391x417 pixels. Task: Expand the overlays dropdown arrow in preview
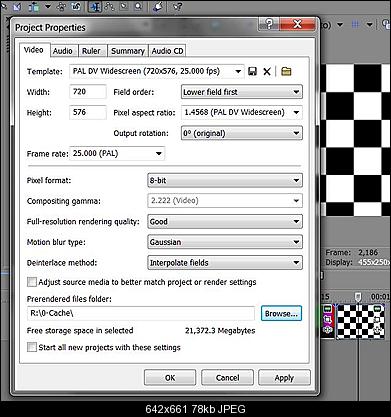tap(369, 25)
